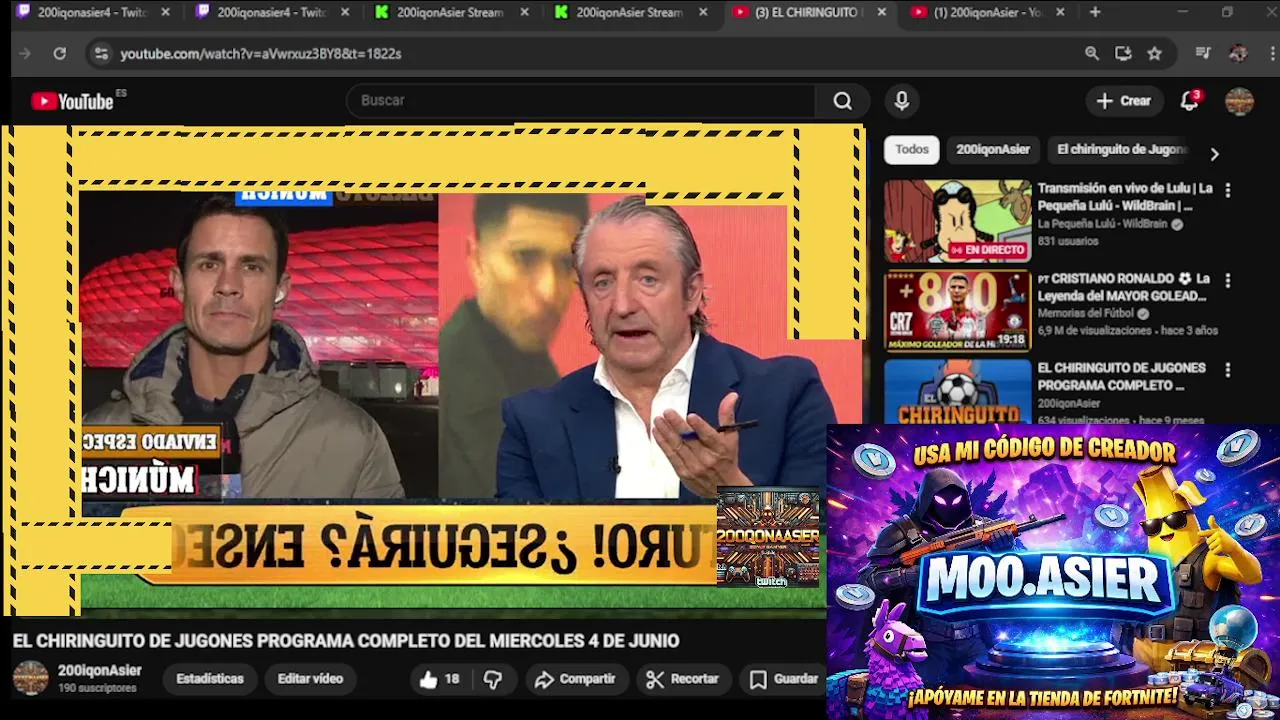Reload the page with the refresh icon

[x=60, y=54]
